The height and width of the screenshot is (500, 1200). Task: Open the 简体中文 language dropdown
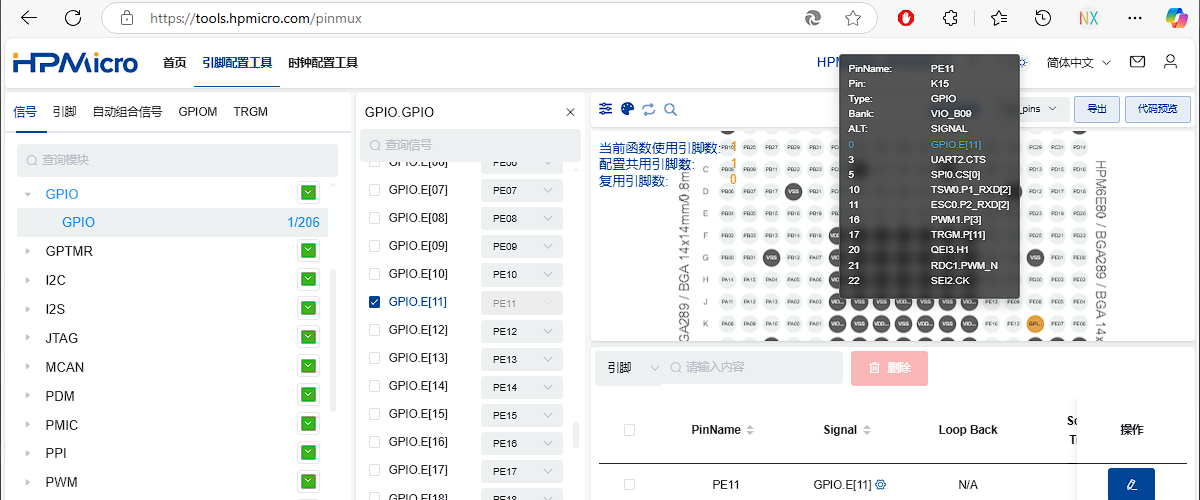1079,62
